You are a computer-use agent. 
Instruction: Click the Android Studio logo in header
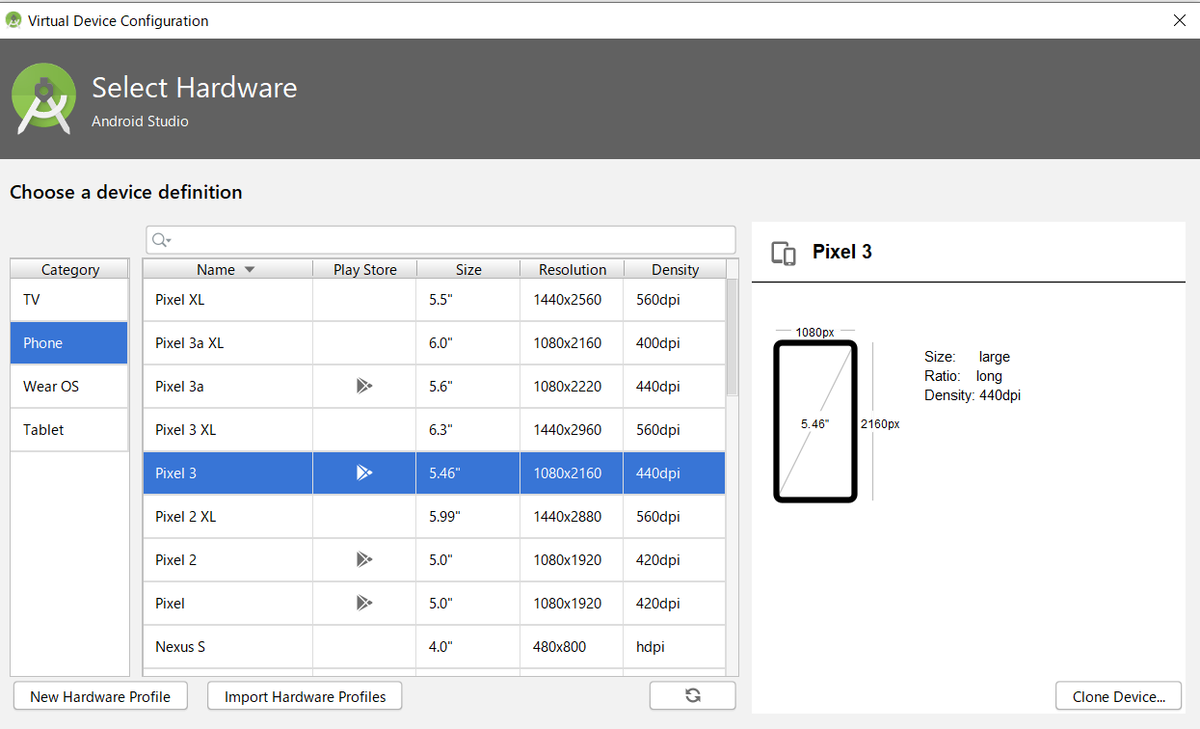(44, 98)
